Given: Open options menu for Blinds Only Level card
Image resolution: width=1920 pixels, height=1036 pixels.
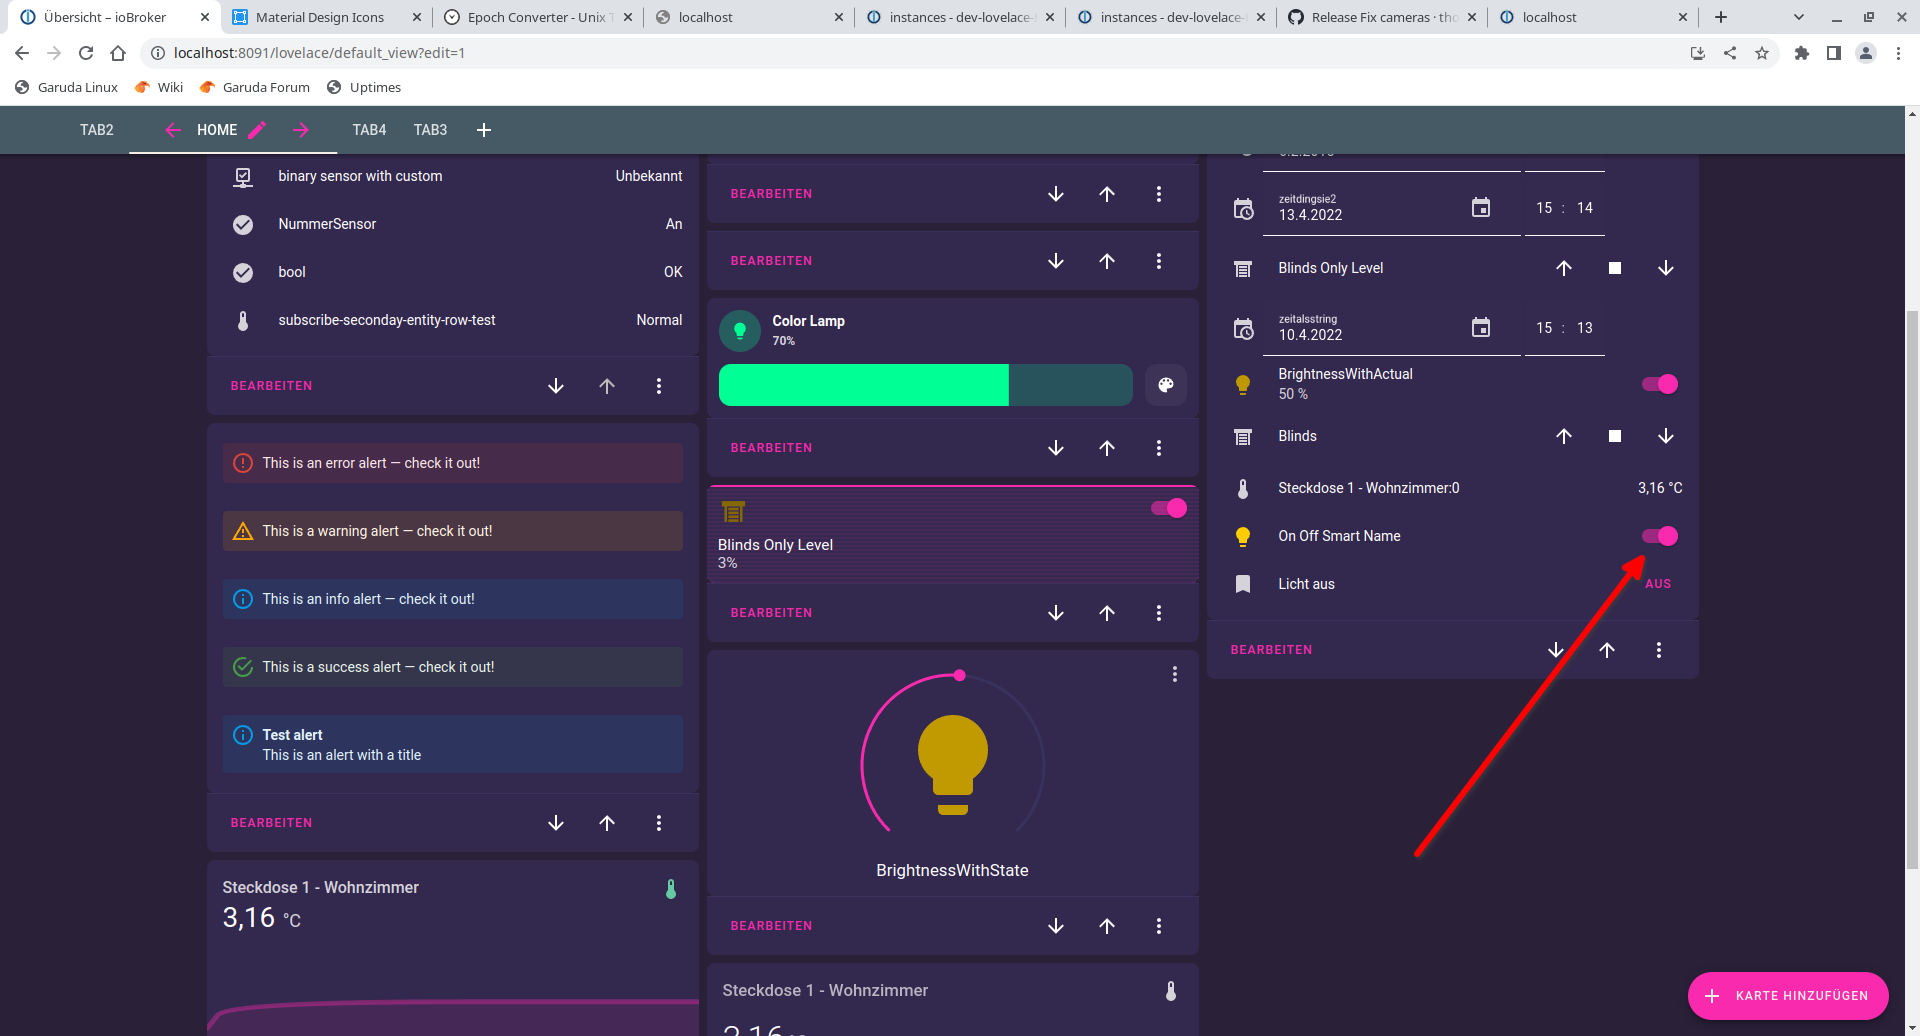Looking at the screenshot, I should [1159, 613].
